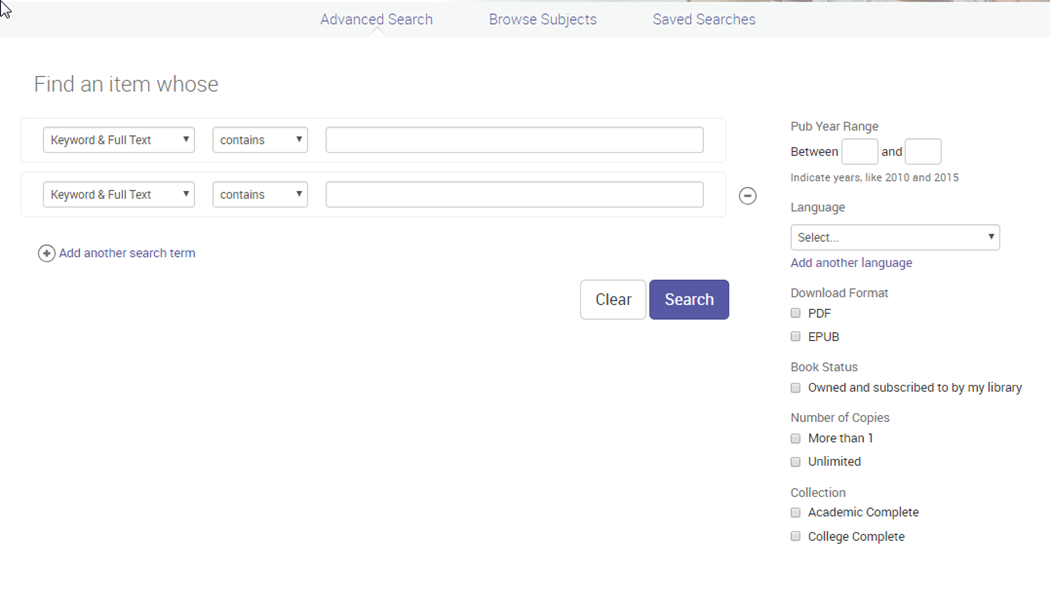Click the plus icon to add search term
This screenshot has height=609, width=1050.
[x=47, y=253]
